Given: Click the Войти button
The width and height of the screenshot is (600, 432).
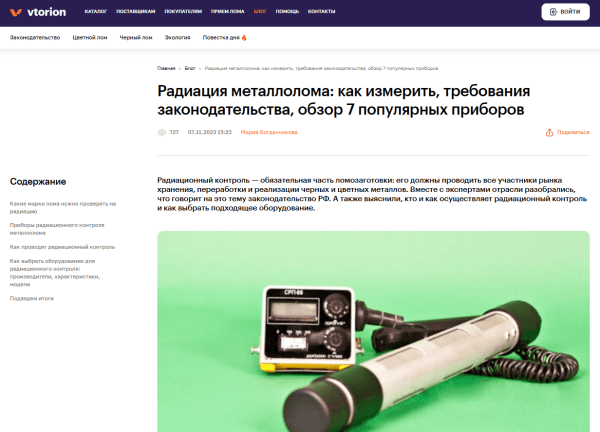Looking at the screenshot, I should click(x=565, y=12).
